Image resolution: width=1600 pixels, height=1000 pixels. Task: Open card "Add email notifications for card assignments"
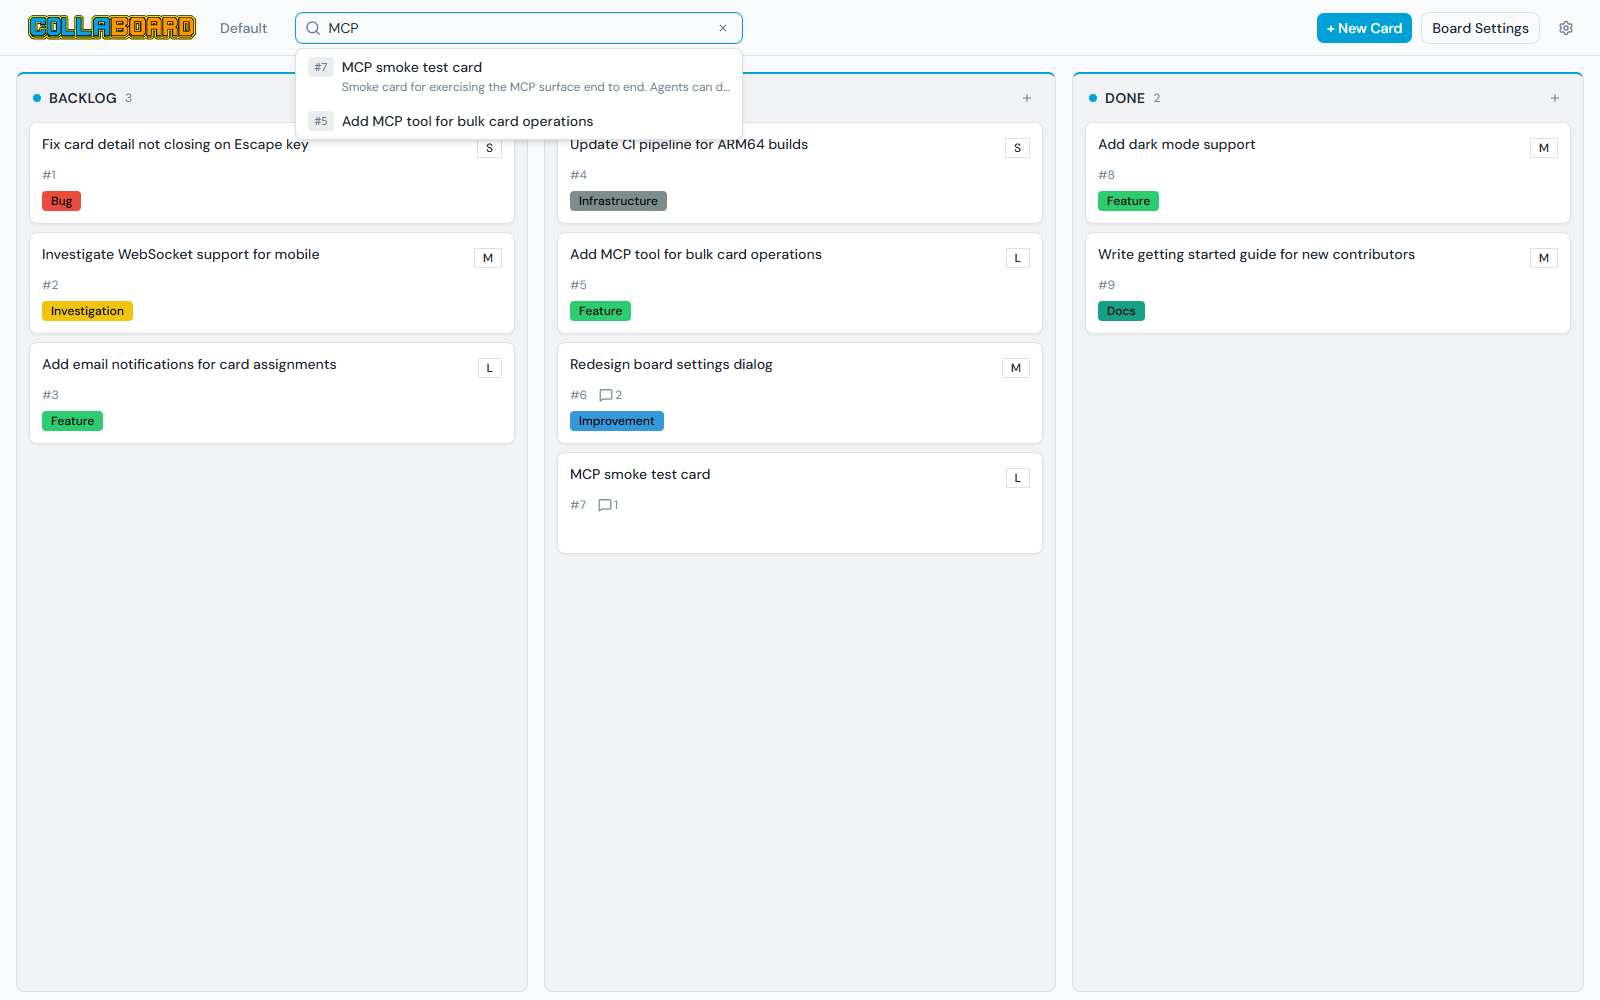coord(272,393)
